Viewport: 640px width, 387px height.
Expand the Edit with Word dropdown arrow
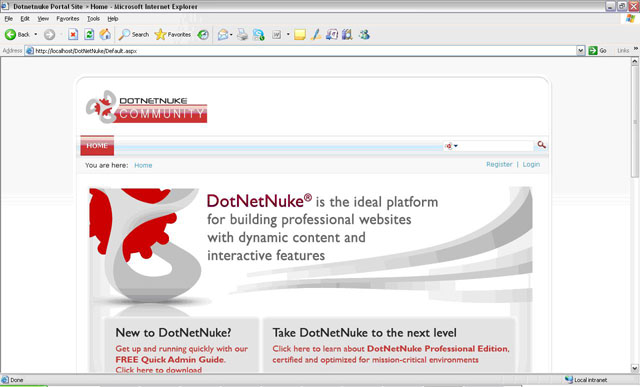288,35
